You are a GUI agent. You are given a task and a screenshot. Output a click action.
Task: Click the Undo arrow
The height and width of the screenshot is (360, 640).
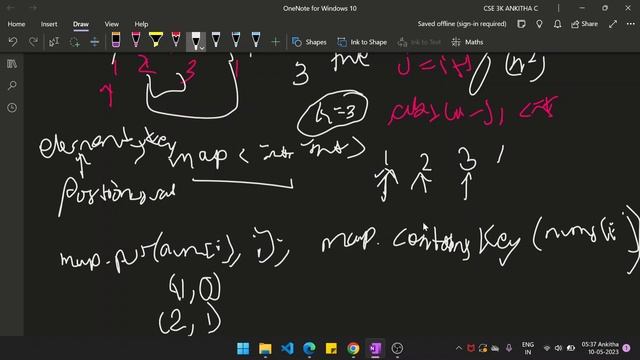coord(13,42)
